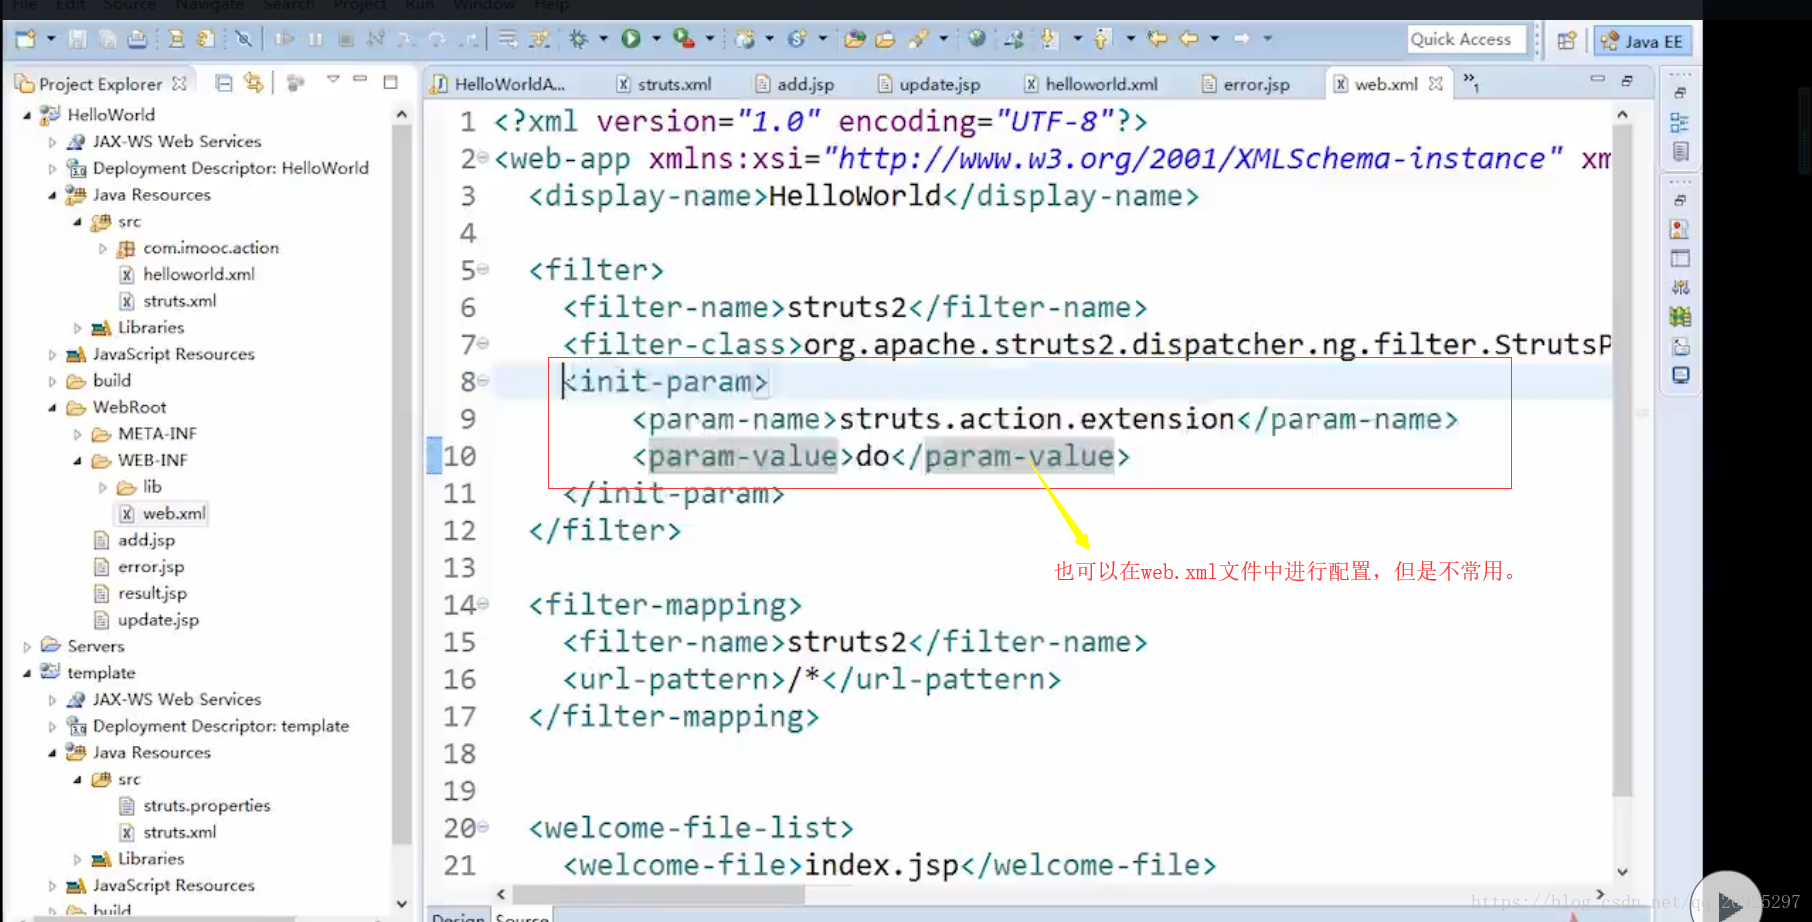Click the New wizard toolbar icon

click(25, 39)
